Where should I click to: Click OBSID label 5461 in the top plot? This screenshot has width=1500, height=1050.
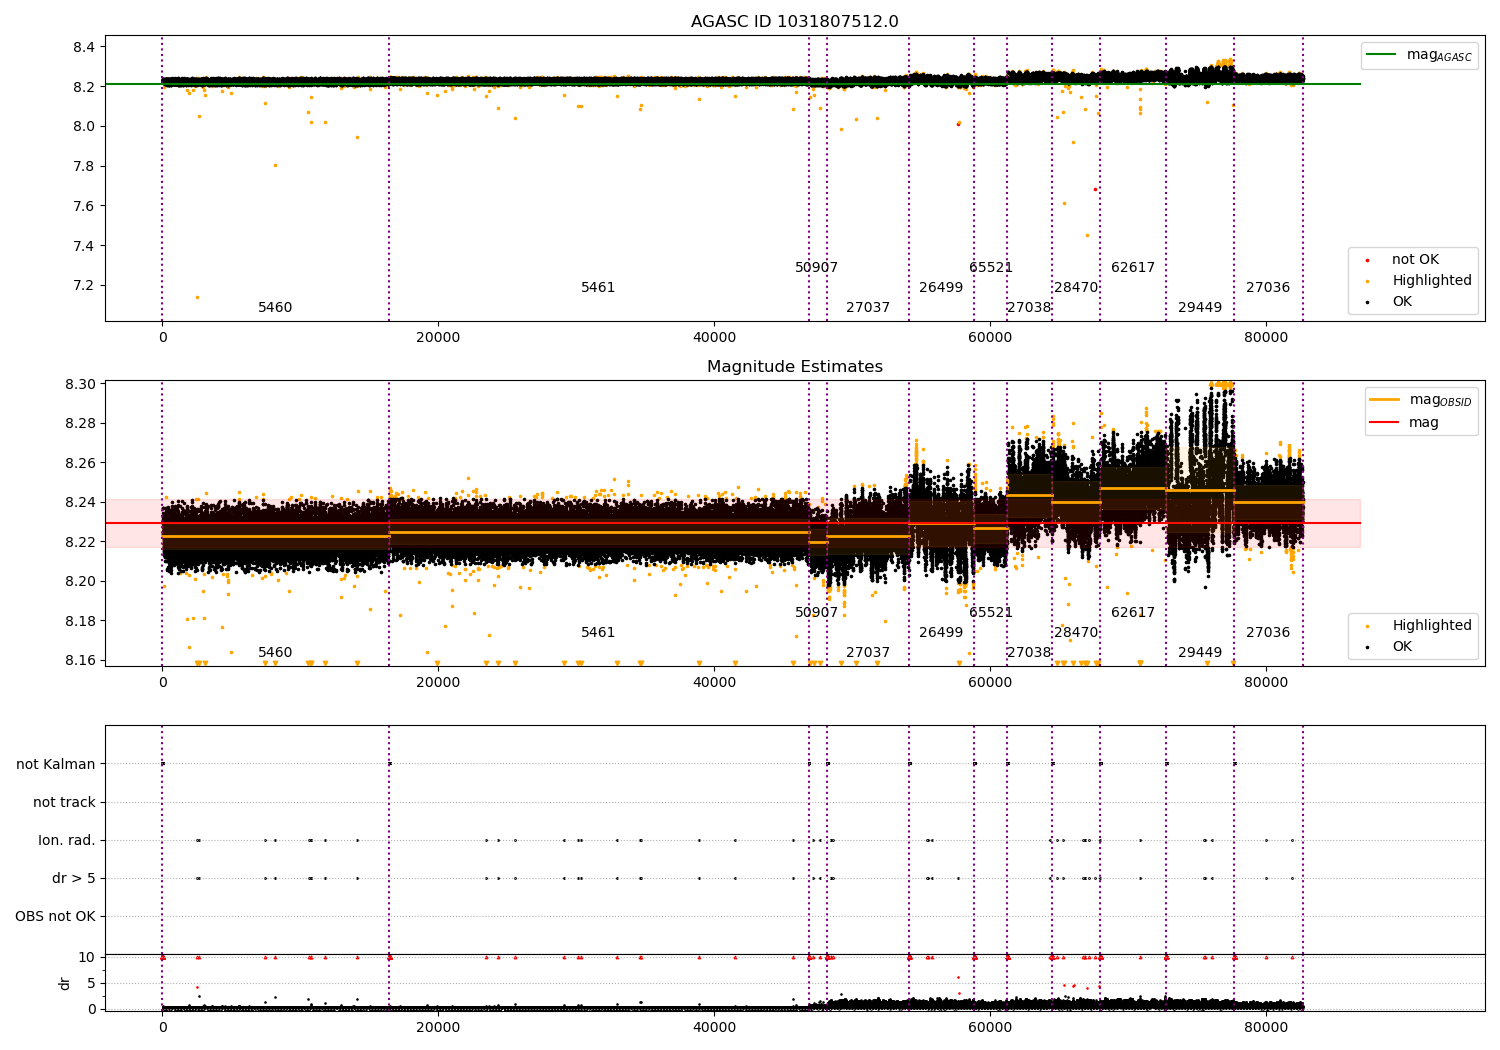(598, 288)
